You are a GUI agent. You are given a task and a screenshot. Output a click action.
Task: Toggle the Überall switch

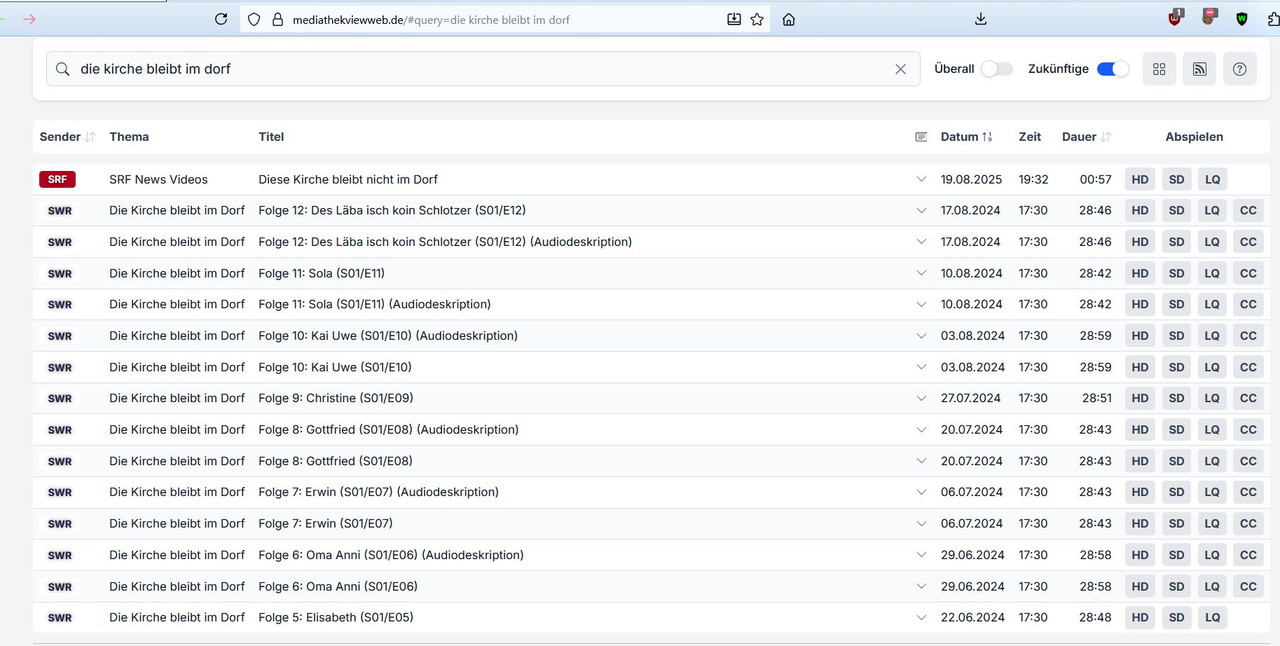996,69
